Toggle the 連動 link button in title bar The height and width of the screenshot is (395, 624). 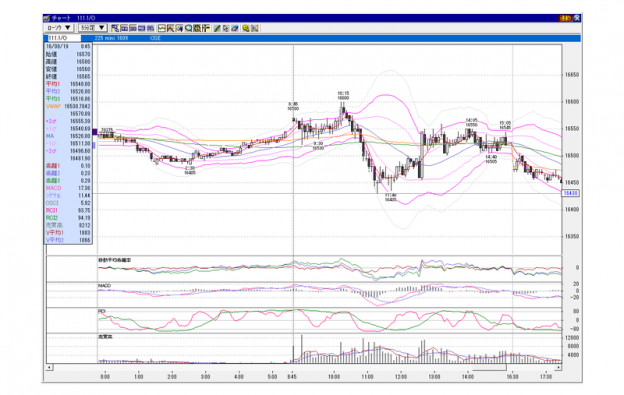tap(565, 18)
